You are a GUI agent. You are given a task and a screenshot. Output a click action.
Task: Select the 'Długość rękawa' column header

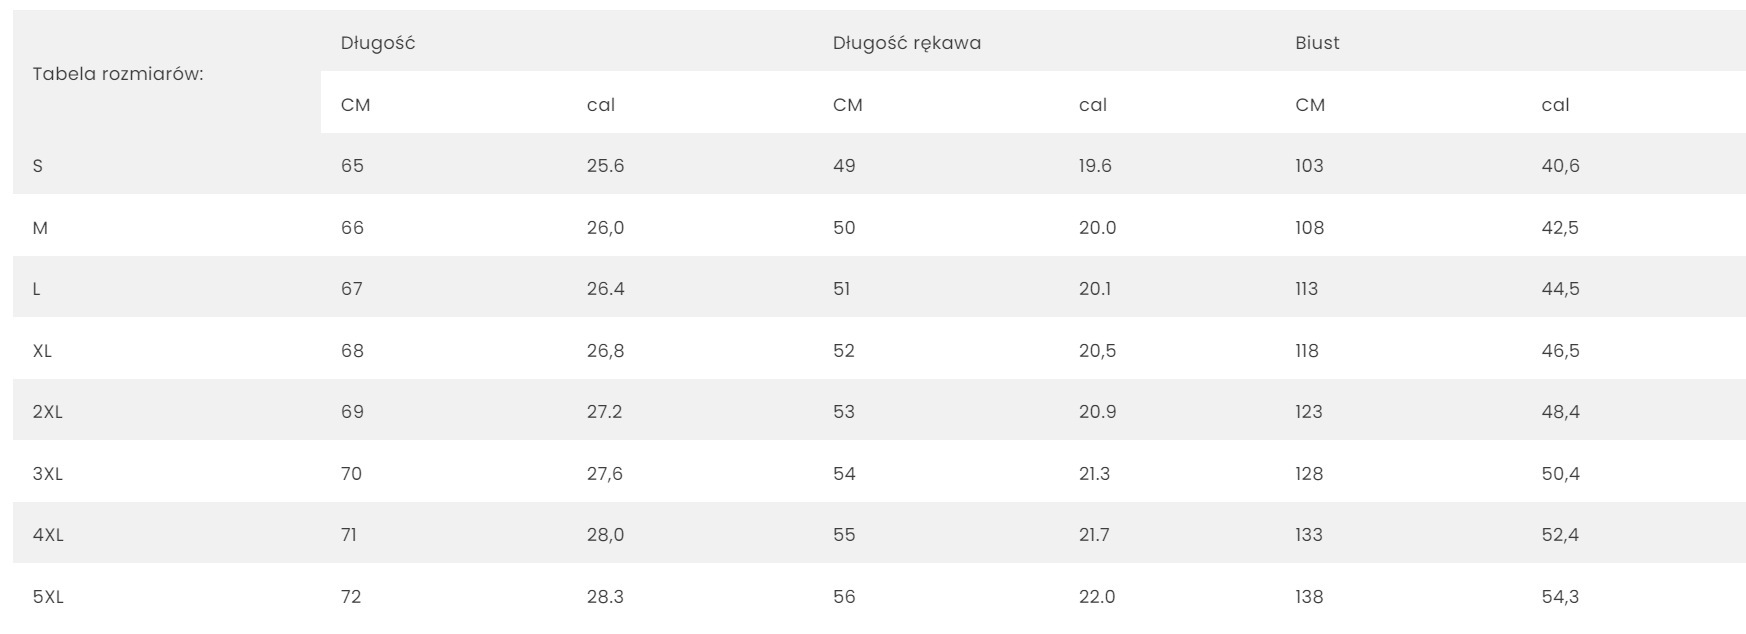(x=907, y=43)
